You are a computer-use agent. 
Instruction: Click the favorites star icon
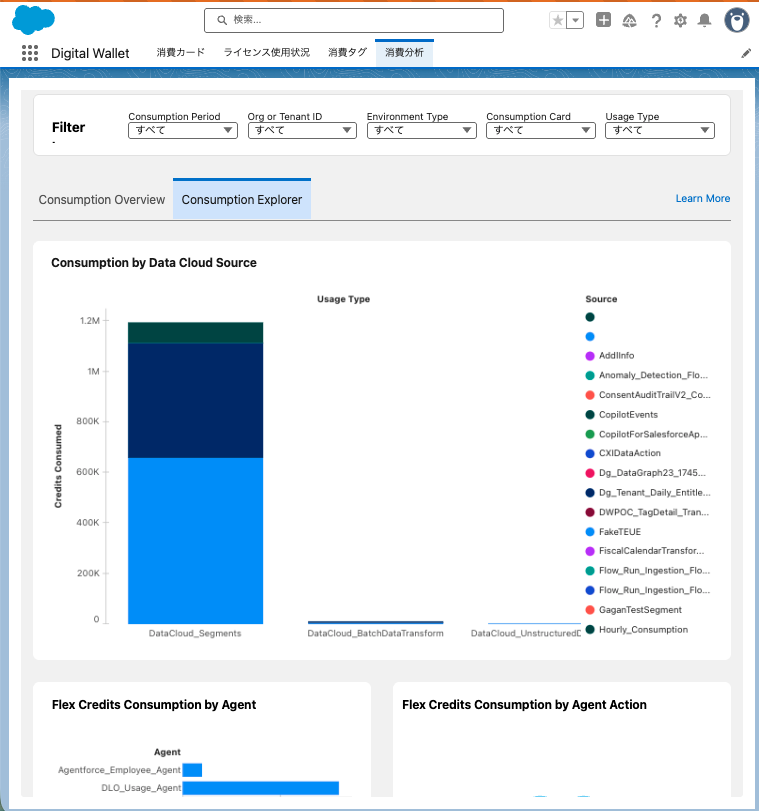[x=558, y=20]
